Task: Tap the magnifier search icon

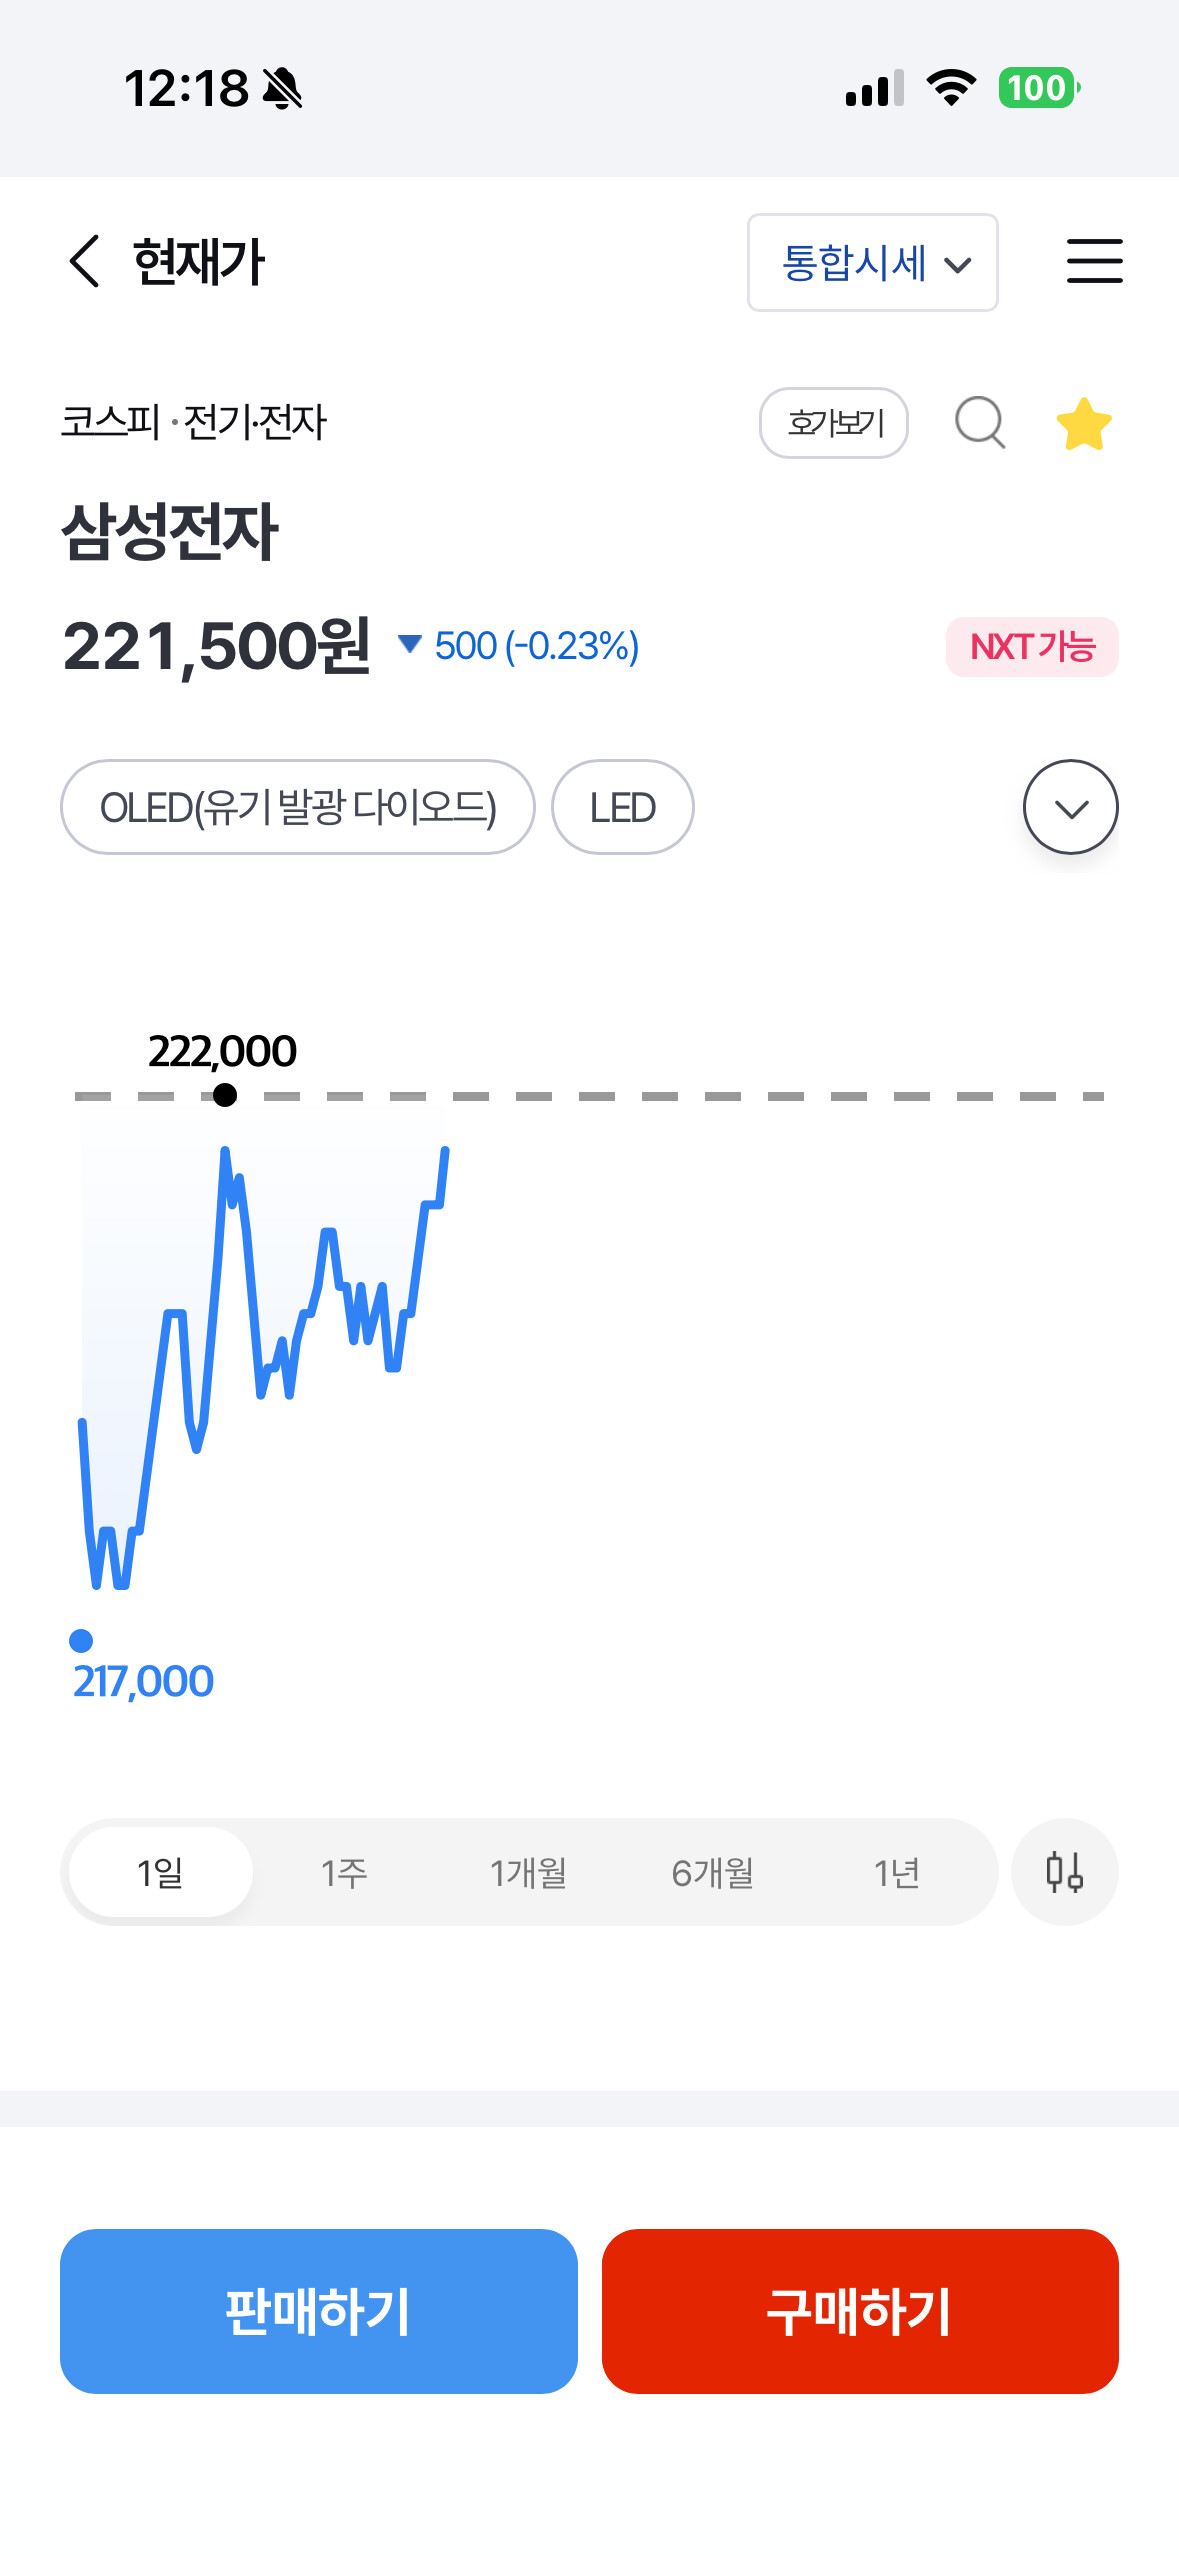Action: [x=980, y=423]
